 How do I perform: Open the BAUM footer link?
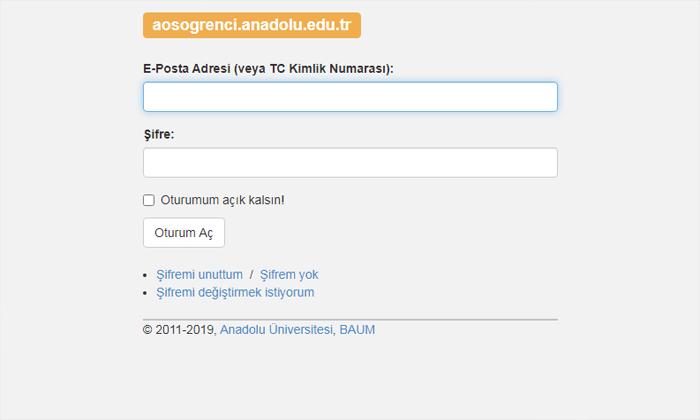(x=357, y=329)
